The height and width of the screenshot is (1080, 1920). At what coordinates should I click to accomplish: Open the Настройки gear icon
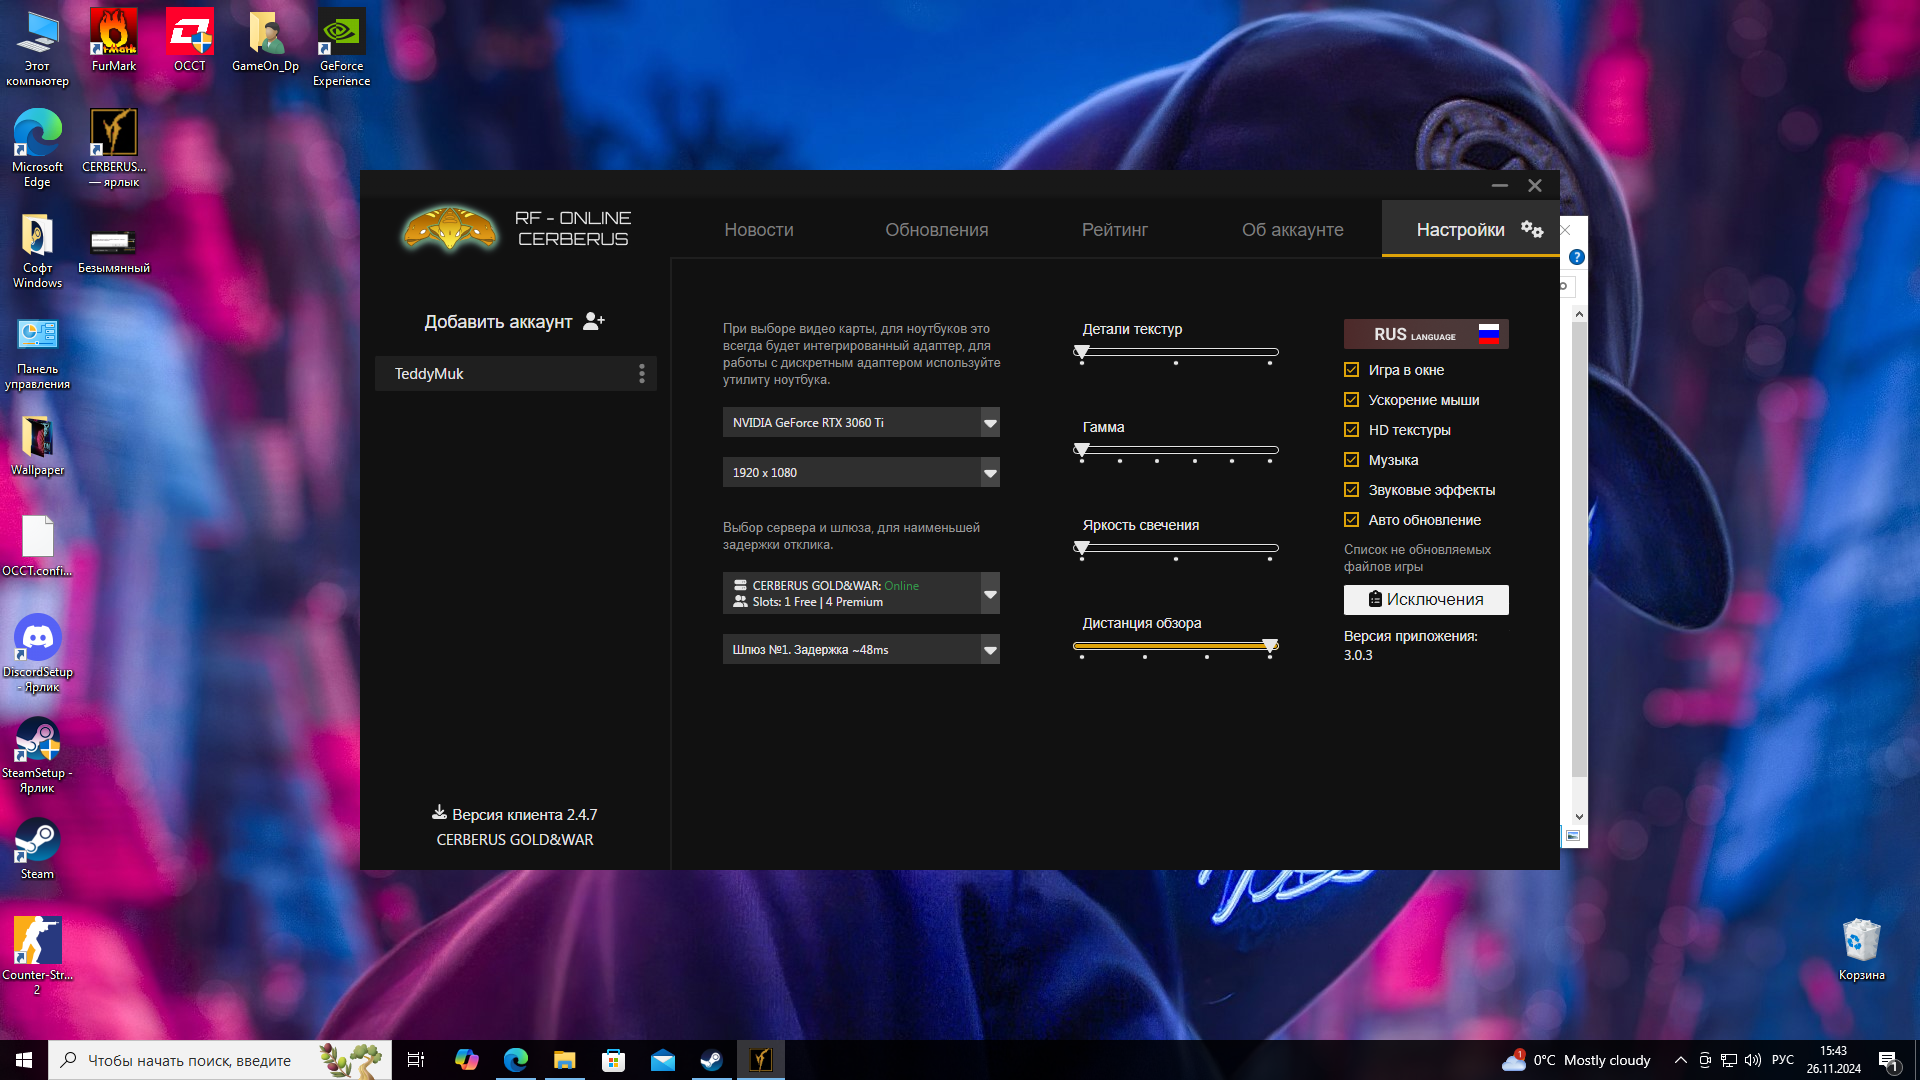tap(1532, 229)
